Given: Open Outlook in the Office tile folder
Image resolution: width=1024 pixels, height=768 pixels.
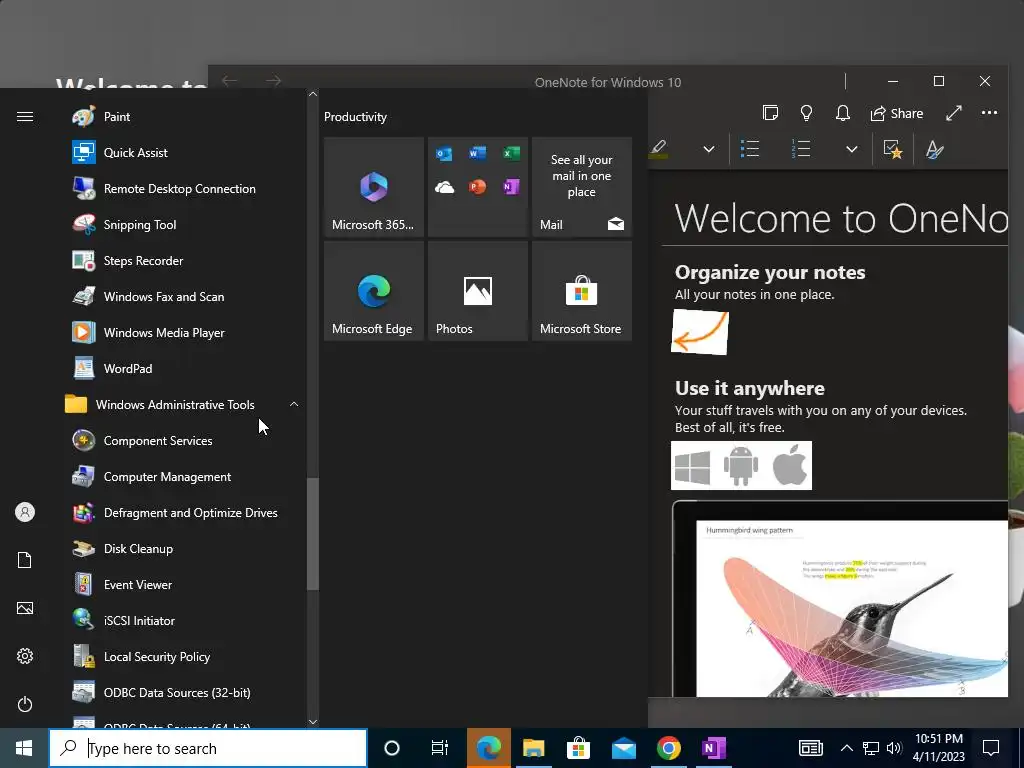Looking at the screenshot, I should point(444,153).
